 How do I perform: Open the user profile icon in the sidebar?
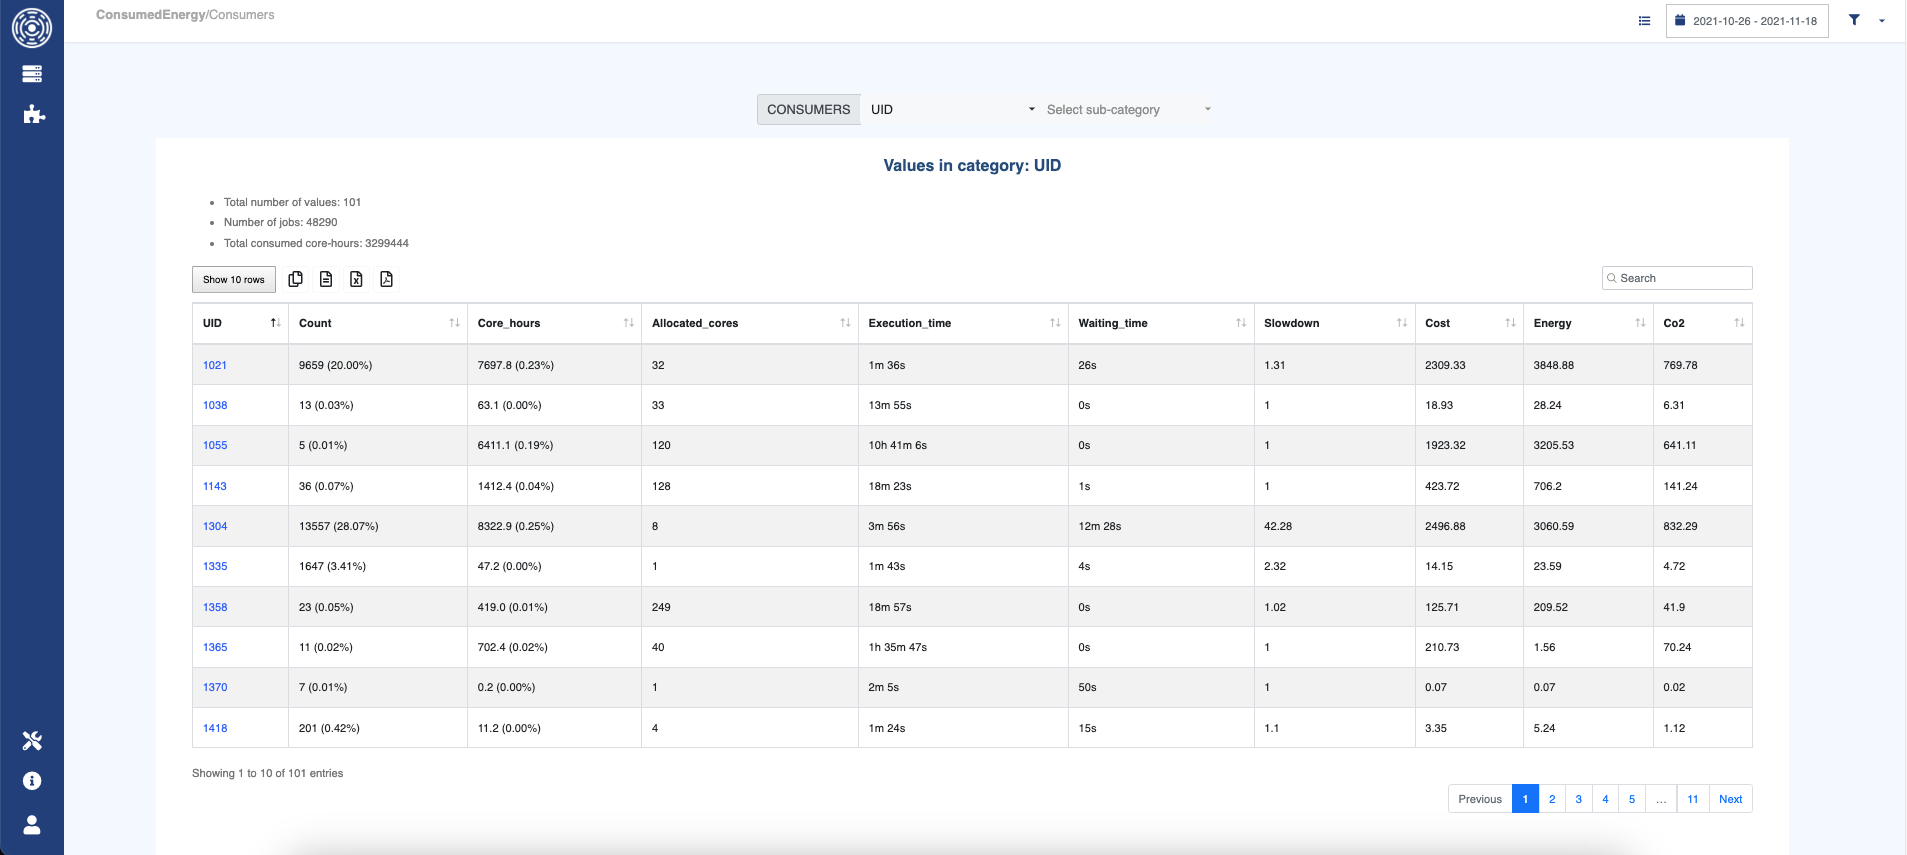coord(32,825)
